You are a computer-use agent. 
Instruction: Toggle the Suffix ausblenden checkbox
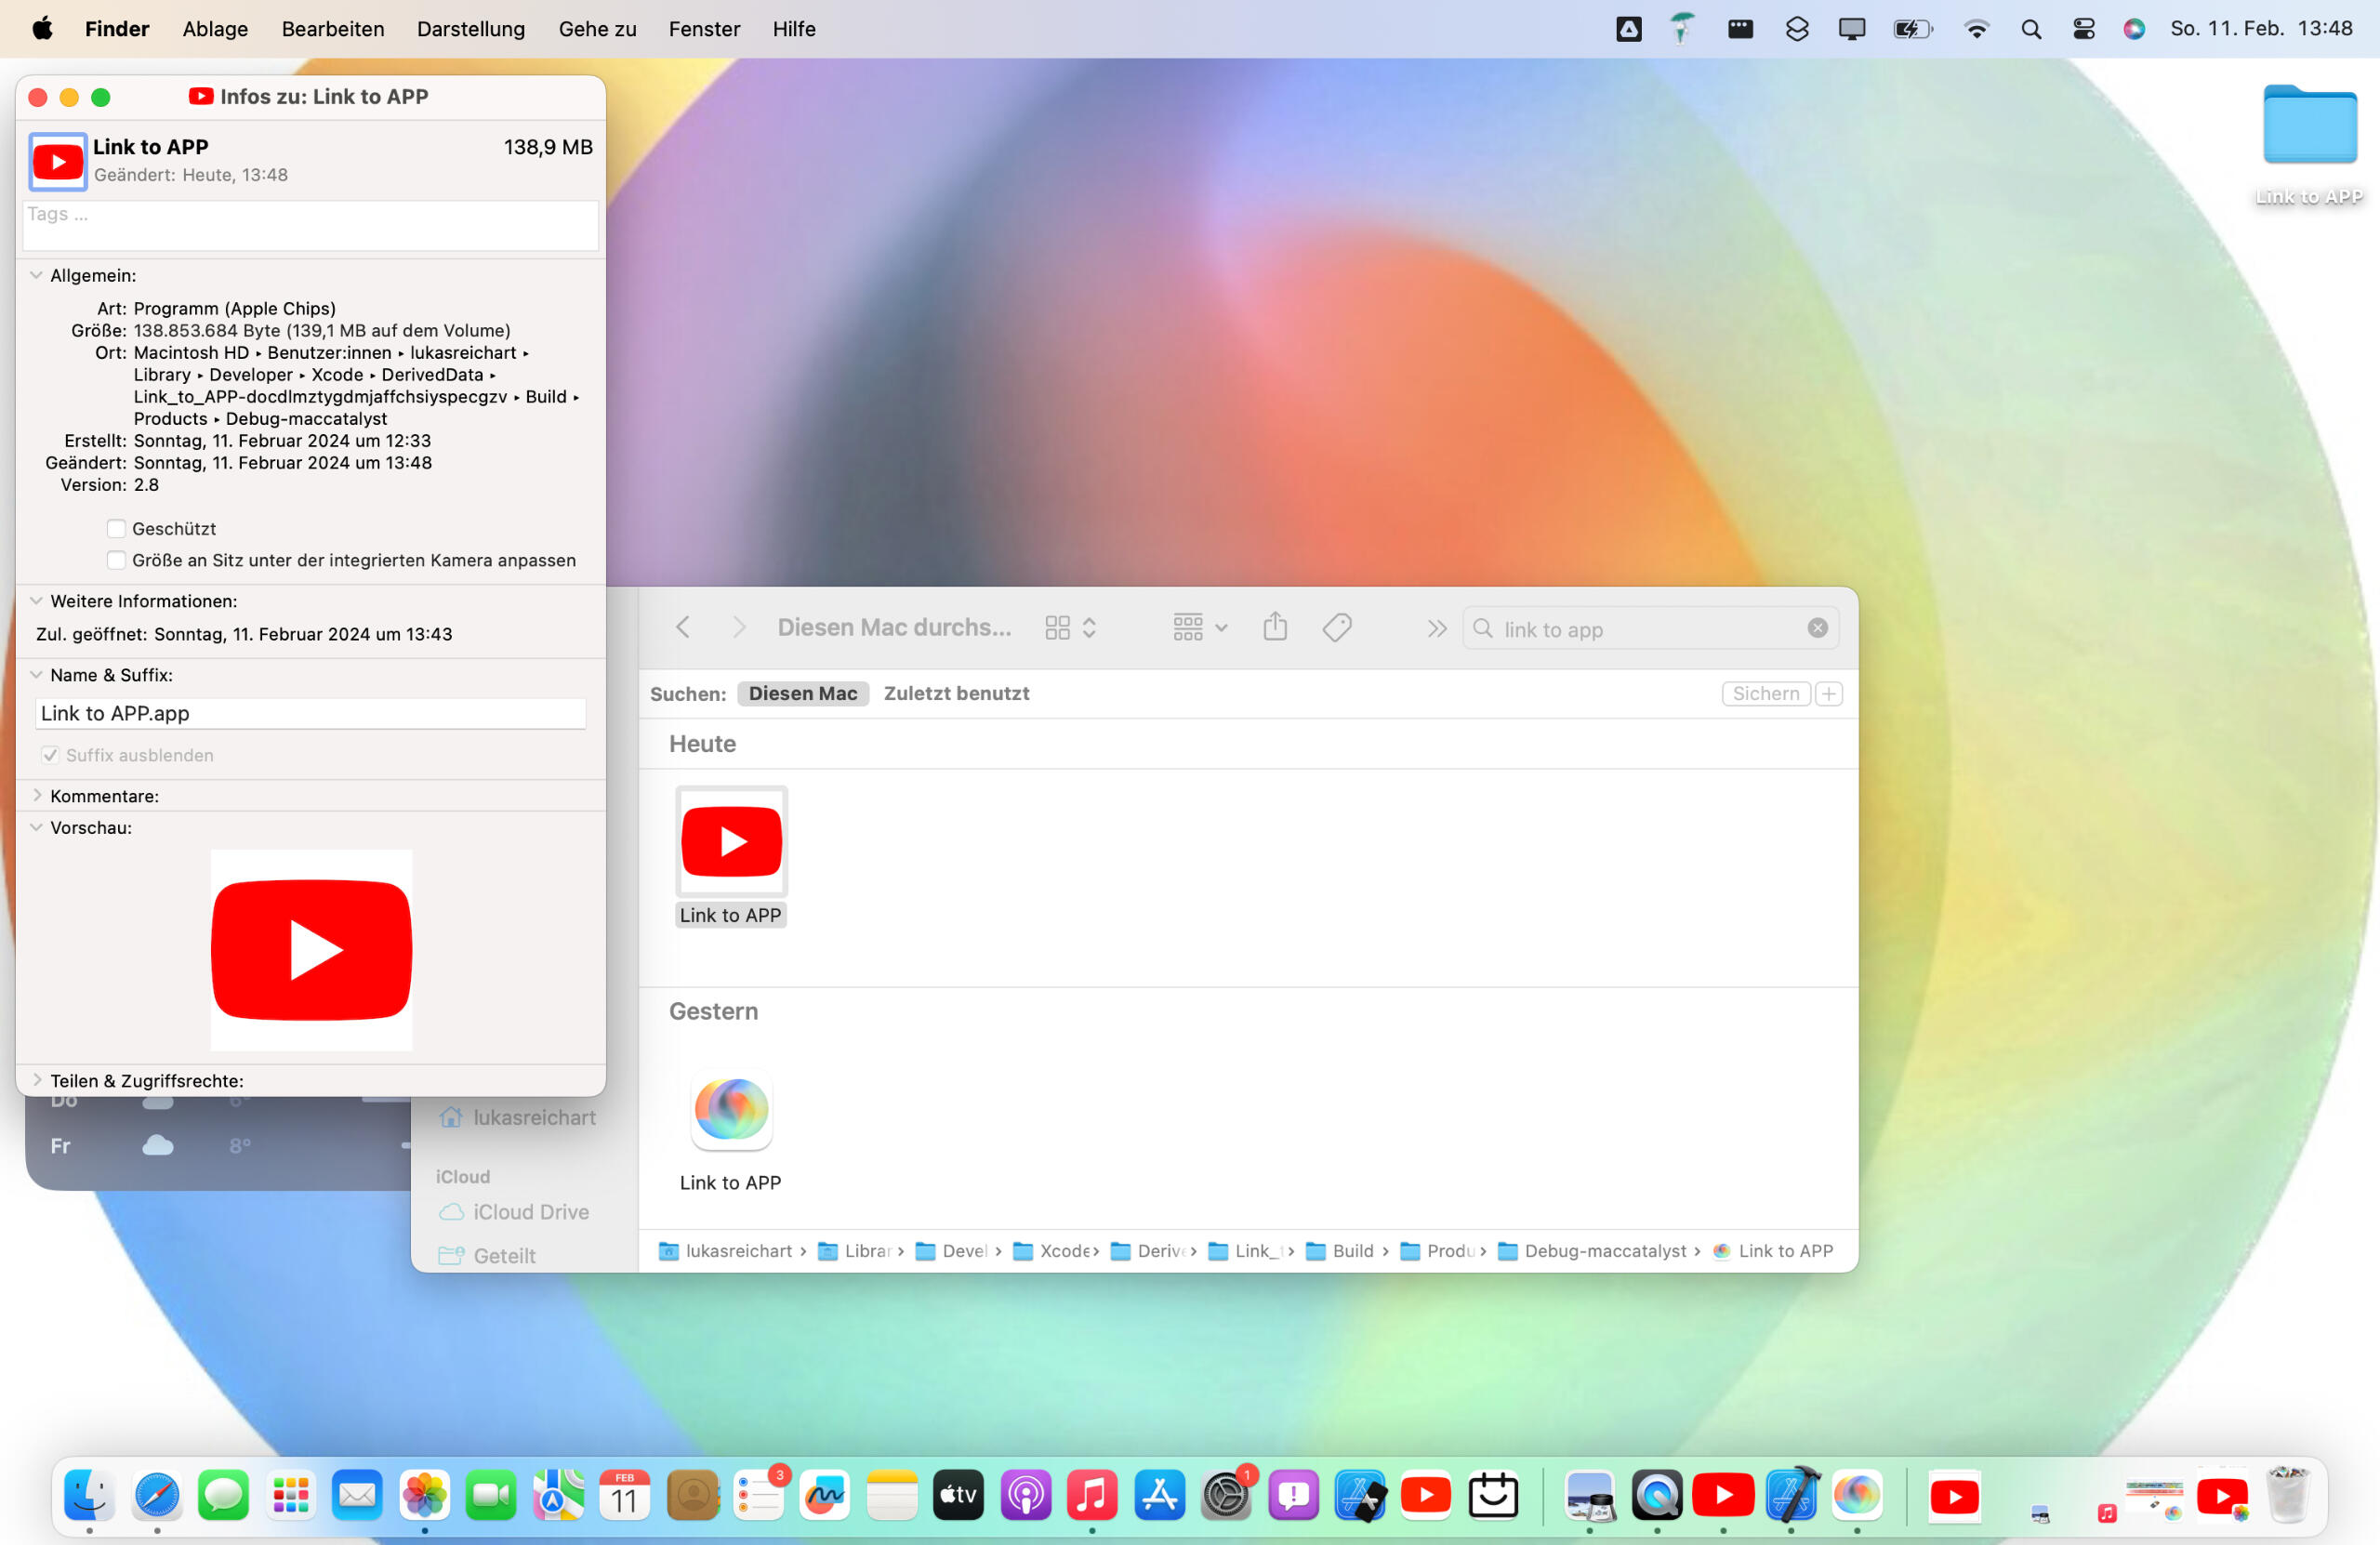50,755
